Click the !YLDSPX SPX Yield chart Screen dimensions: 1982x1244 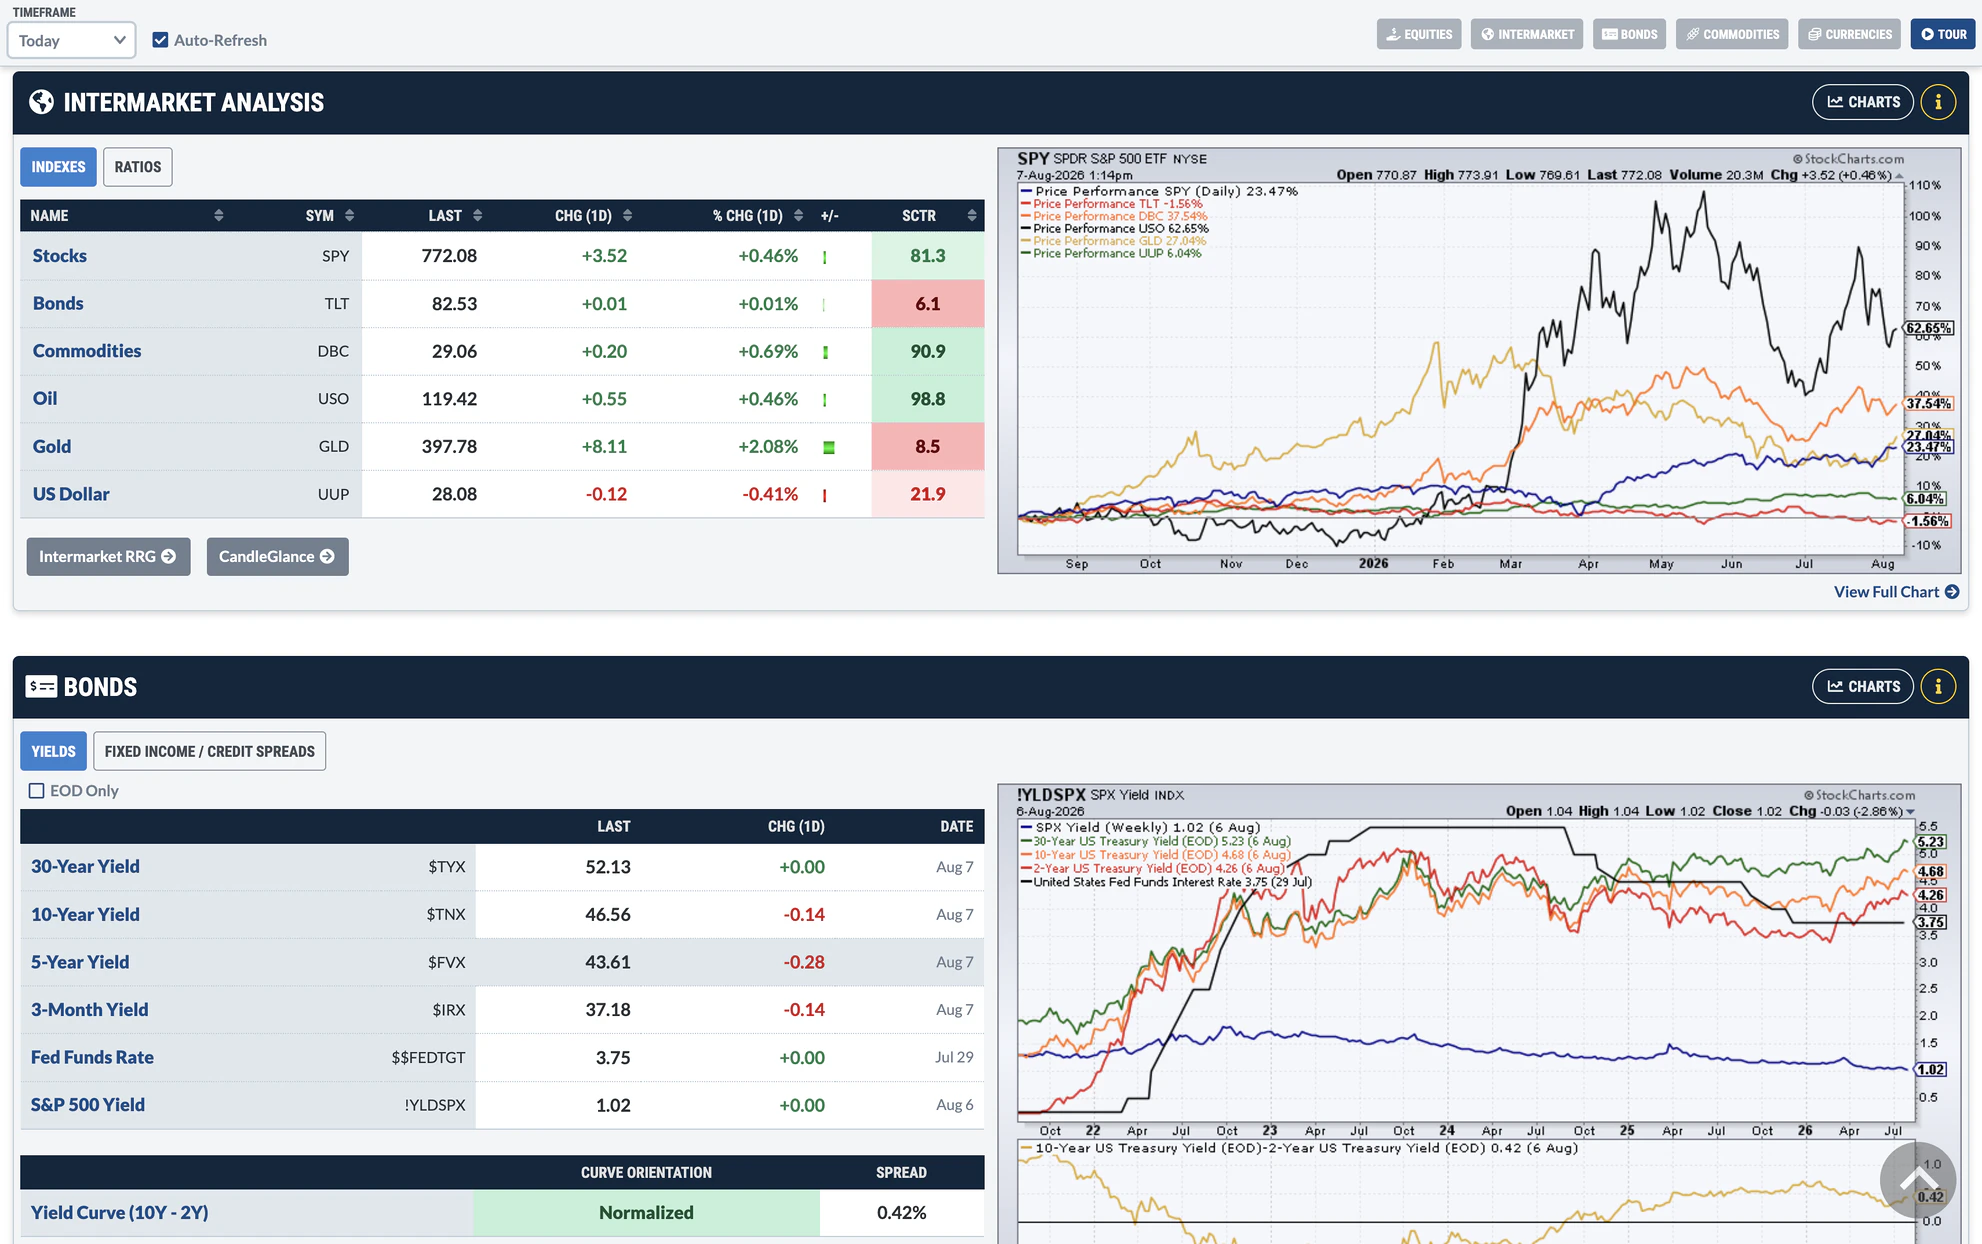coord(1479,1014)
